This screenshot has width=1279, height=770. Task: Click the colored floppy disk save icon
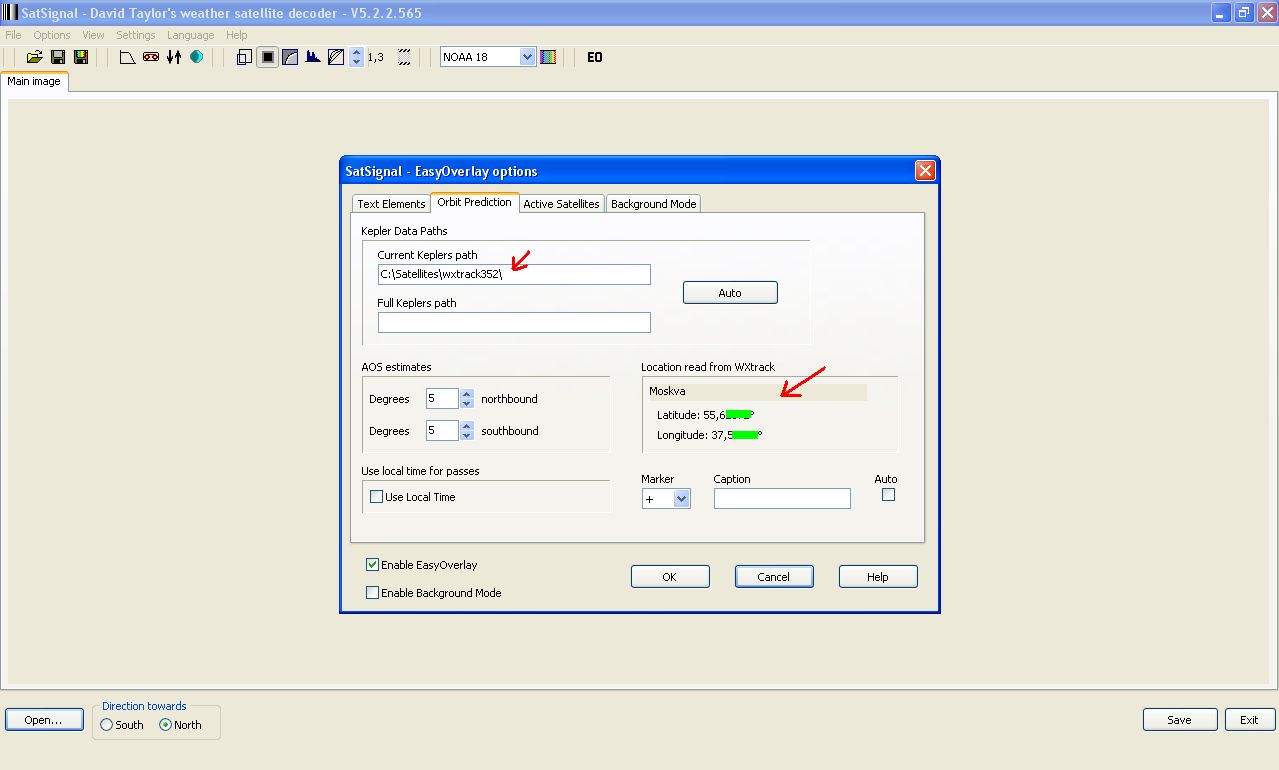(x=81, y=57)
